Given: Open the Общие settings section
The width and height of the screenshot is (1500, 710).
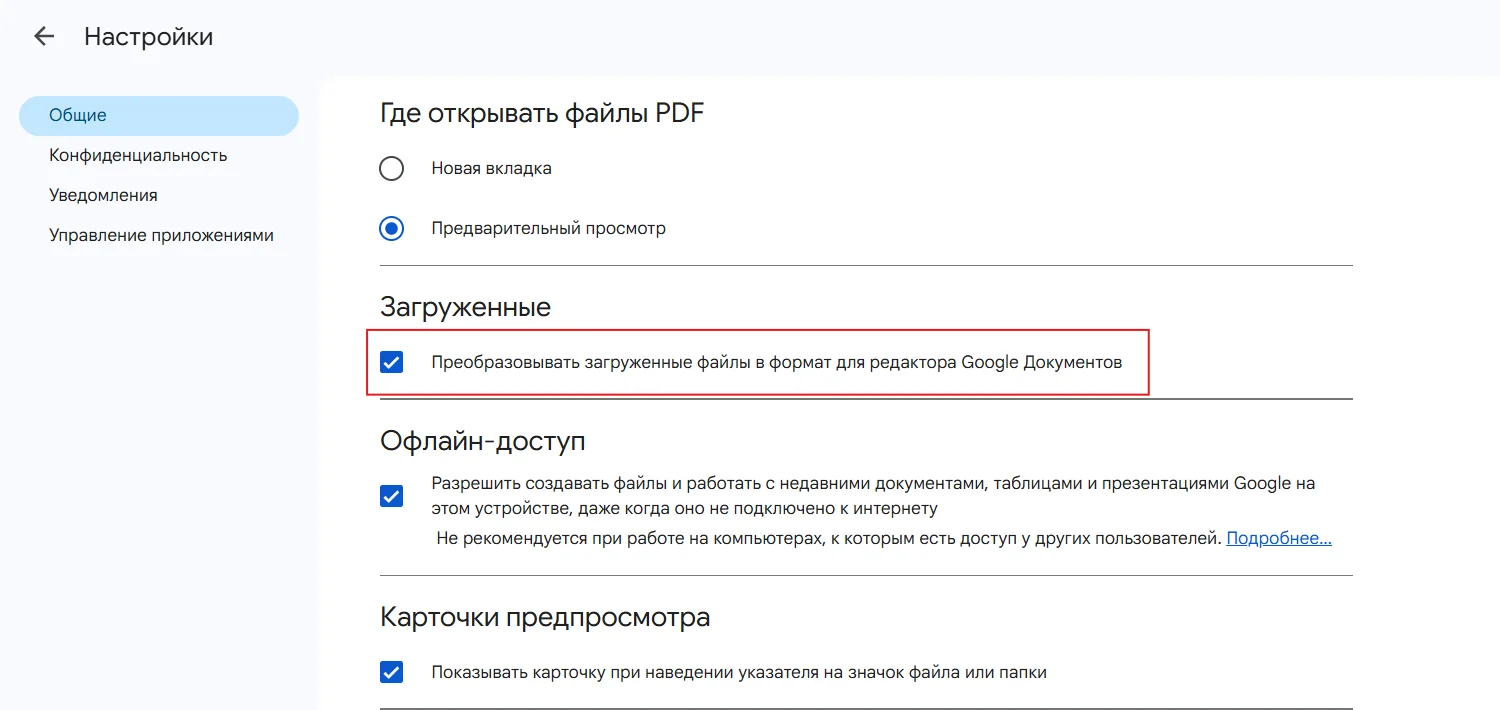Looking at the screenshot, I should 159,115.
